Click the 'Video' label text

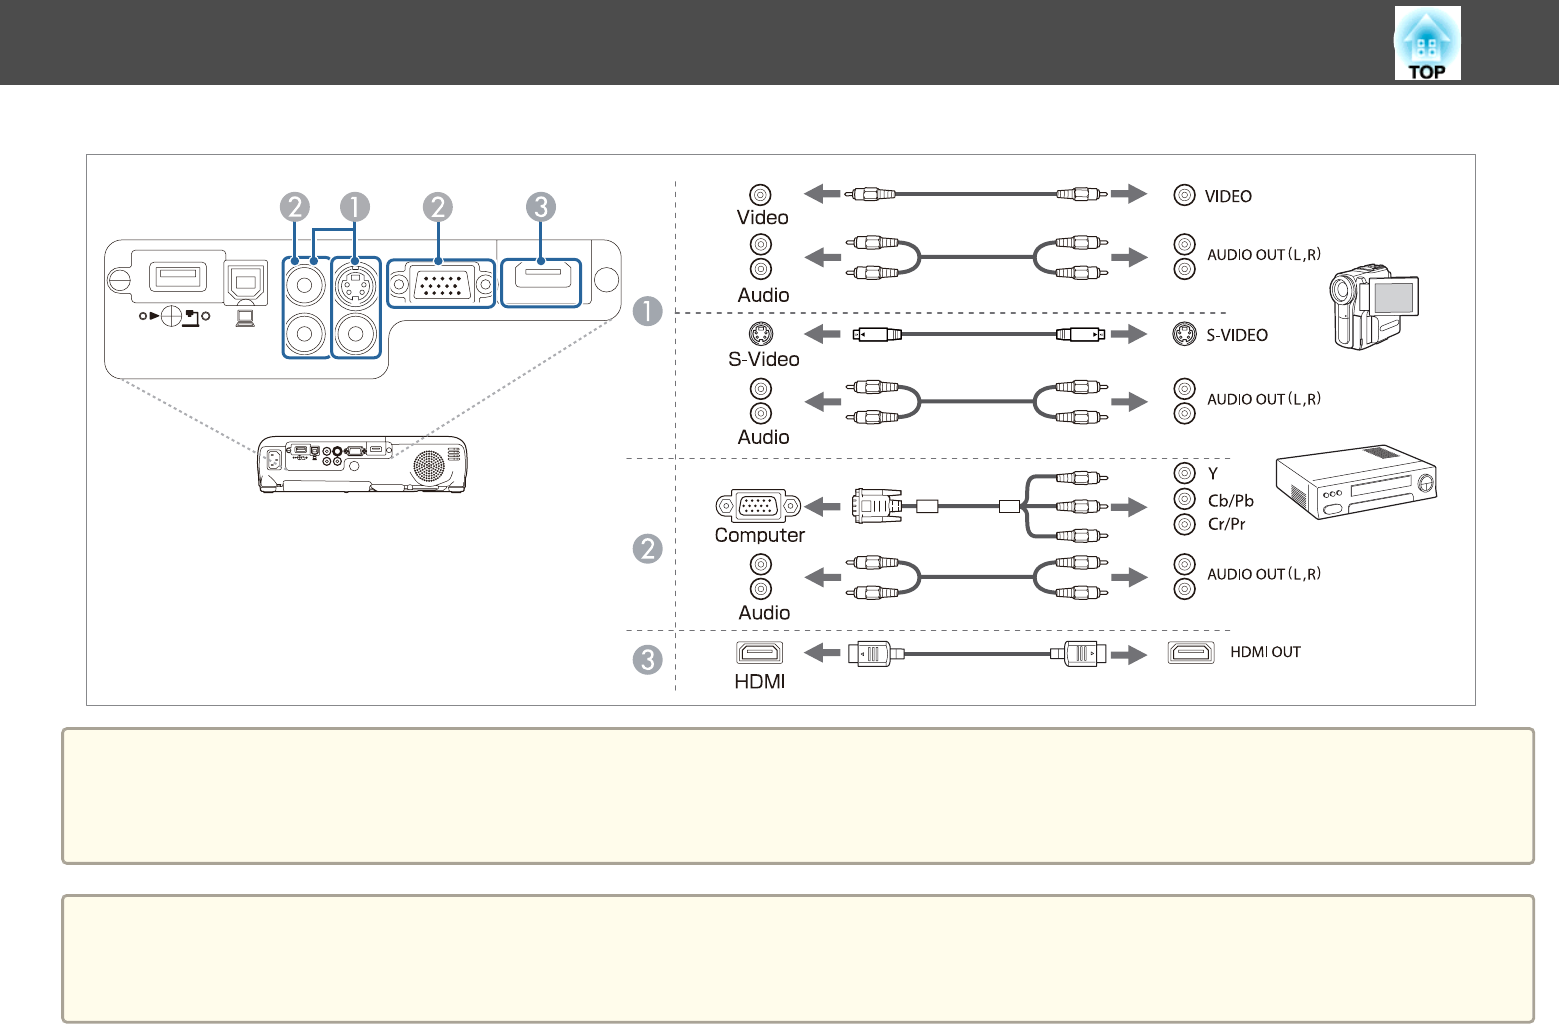762,218
